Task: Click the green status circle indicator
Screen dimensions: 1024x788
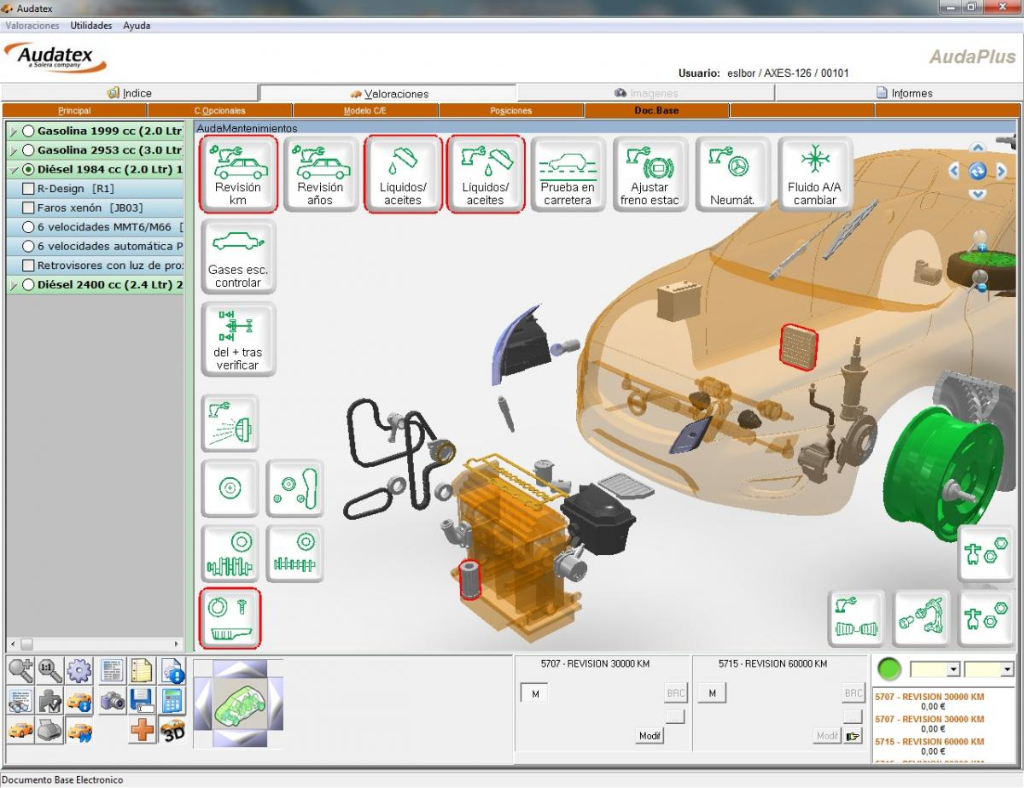Action: pyautogui.click(x=889, y=669)
